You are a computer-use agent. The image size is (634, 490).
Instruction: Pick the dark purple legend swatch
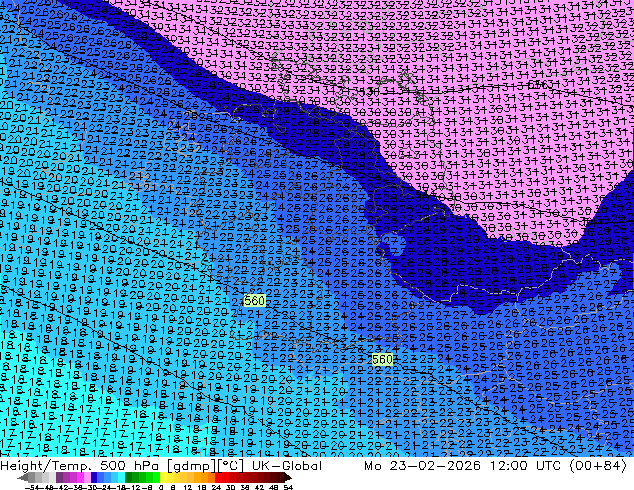(59, 478)
